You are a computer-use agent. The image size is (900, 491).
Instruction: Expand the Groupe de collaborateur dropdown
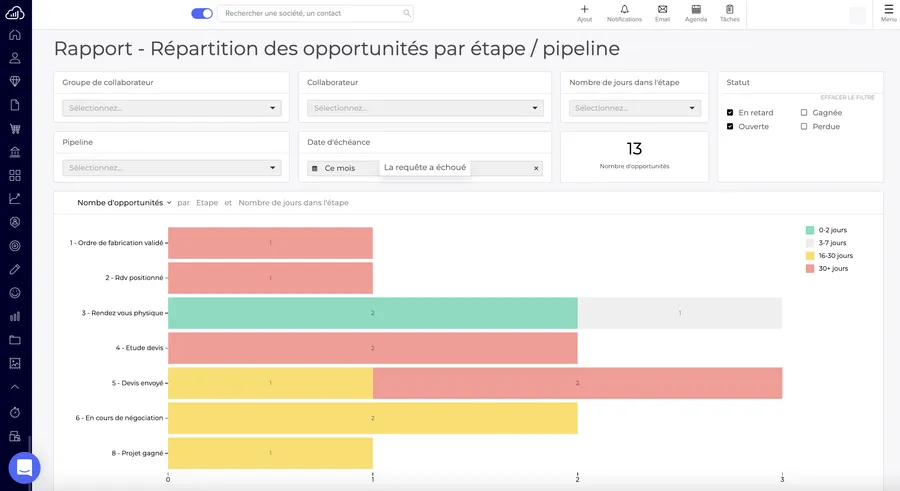172,108
